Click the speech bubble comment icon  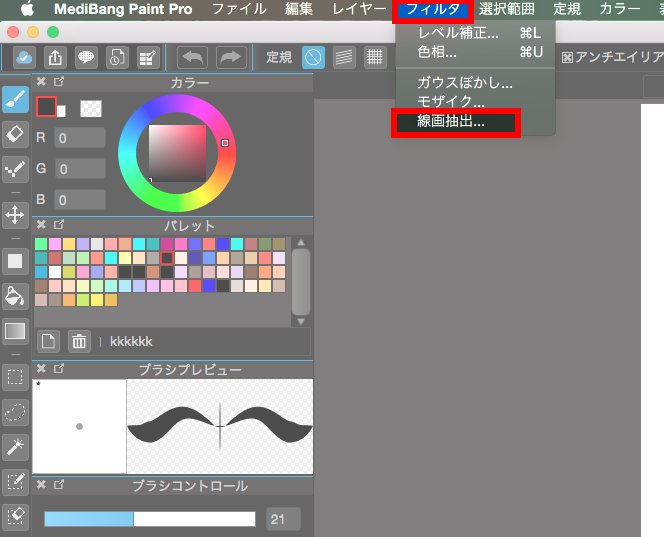pos(86,57)
